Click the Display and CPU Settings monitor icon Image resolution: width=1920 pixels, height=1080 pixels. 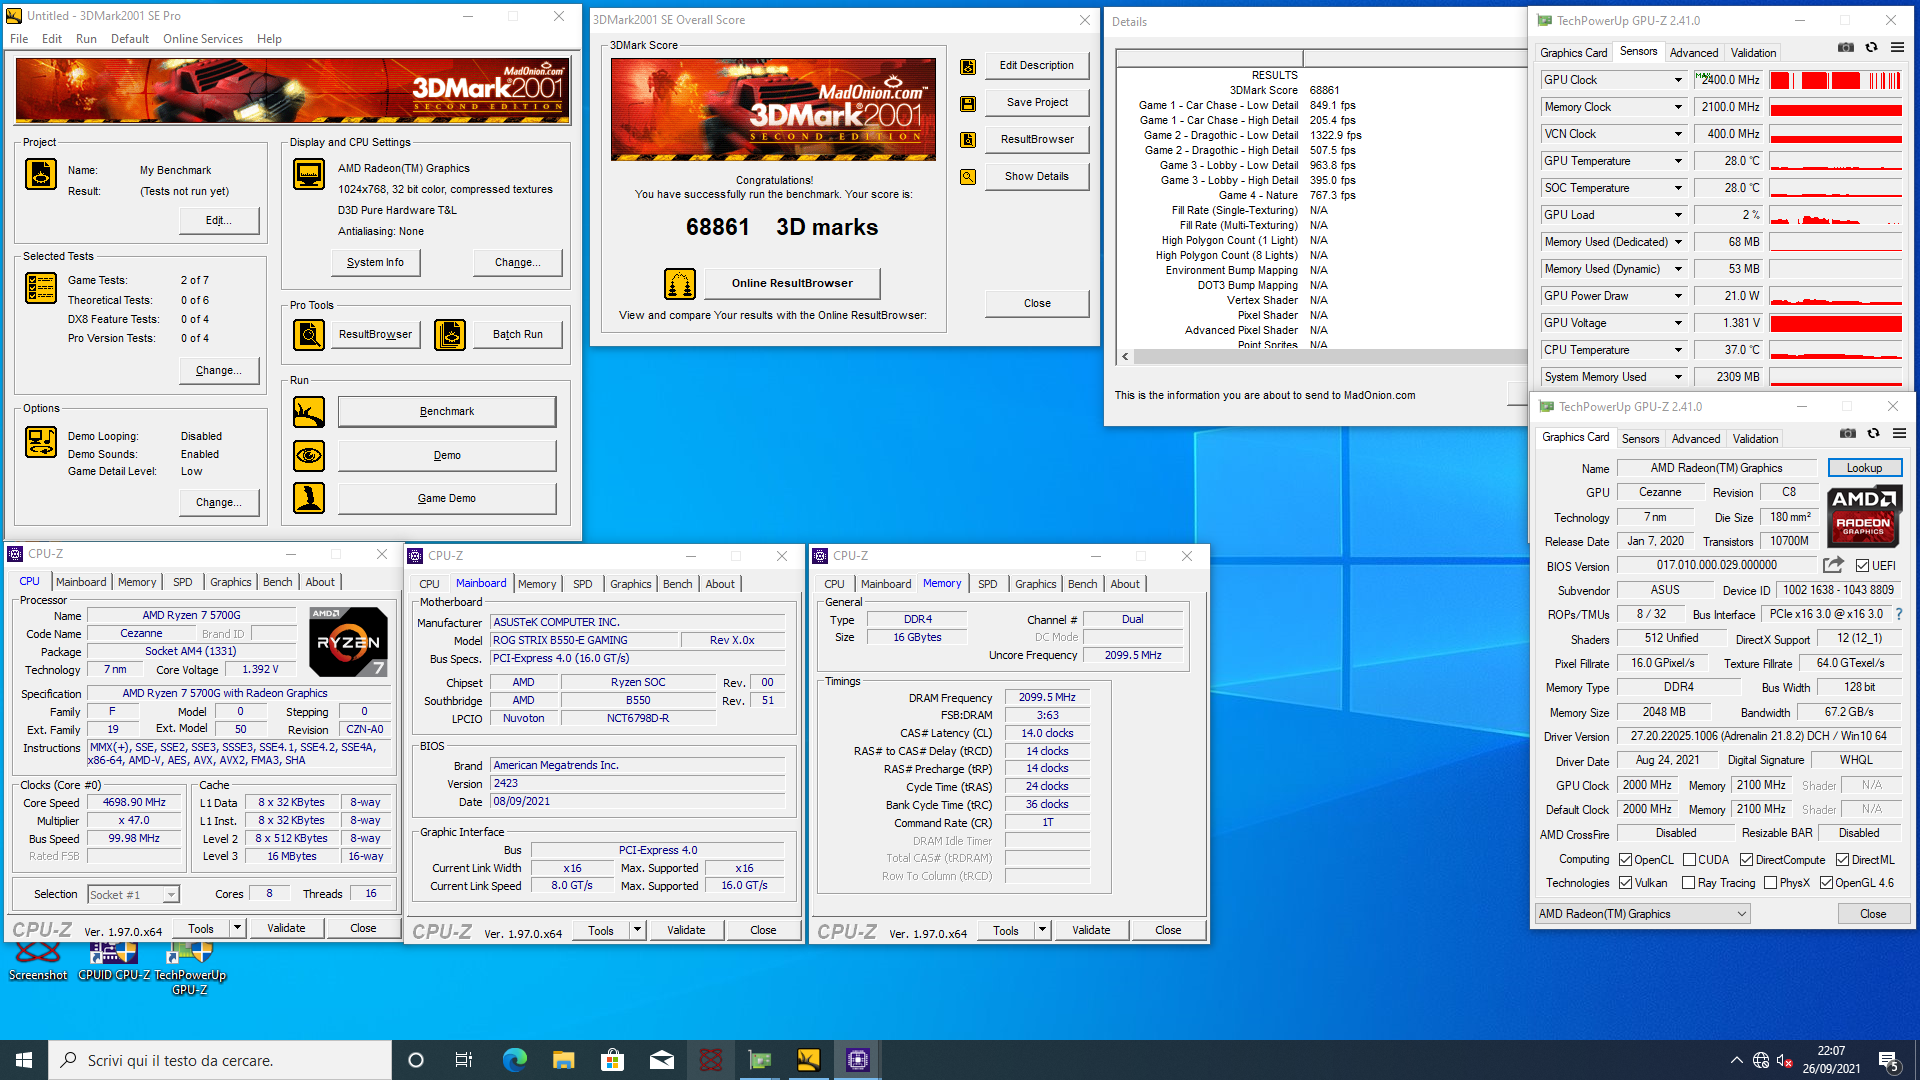click(x=308, y=174)
